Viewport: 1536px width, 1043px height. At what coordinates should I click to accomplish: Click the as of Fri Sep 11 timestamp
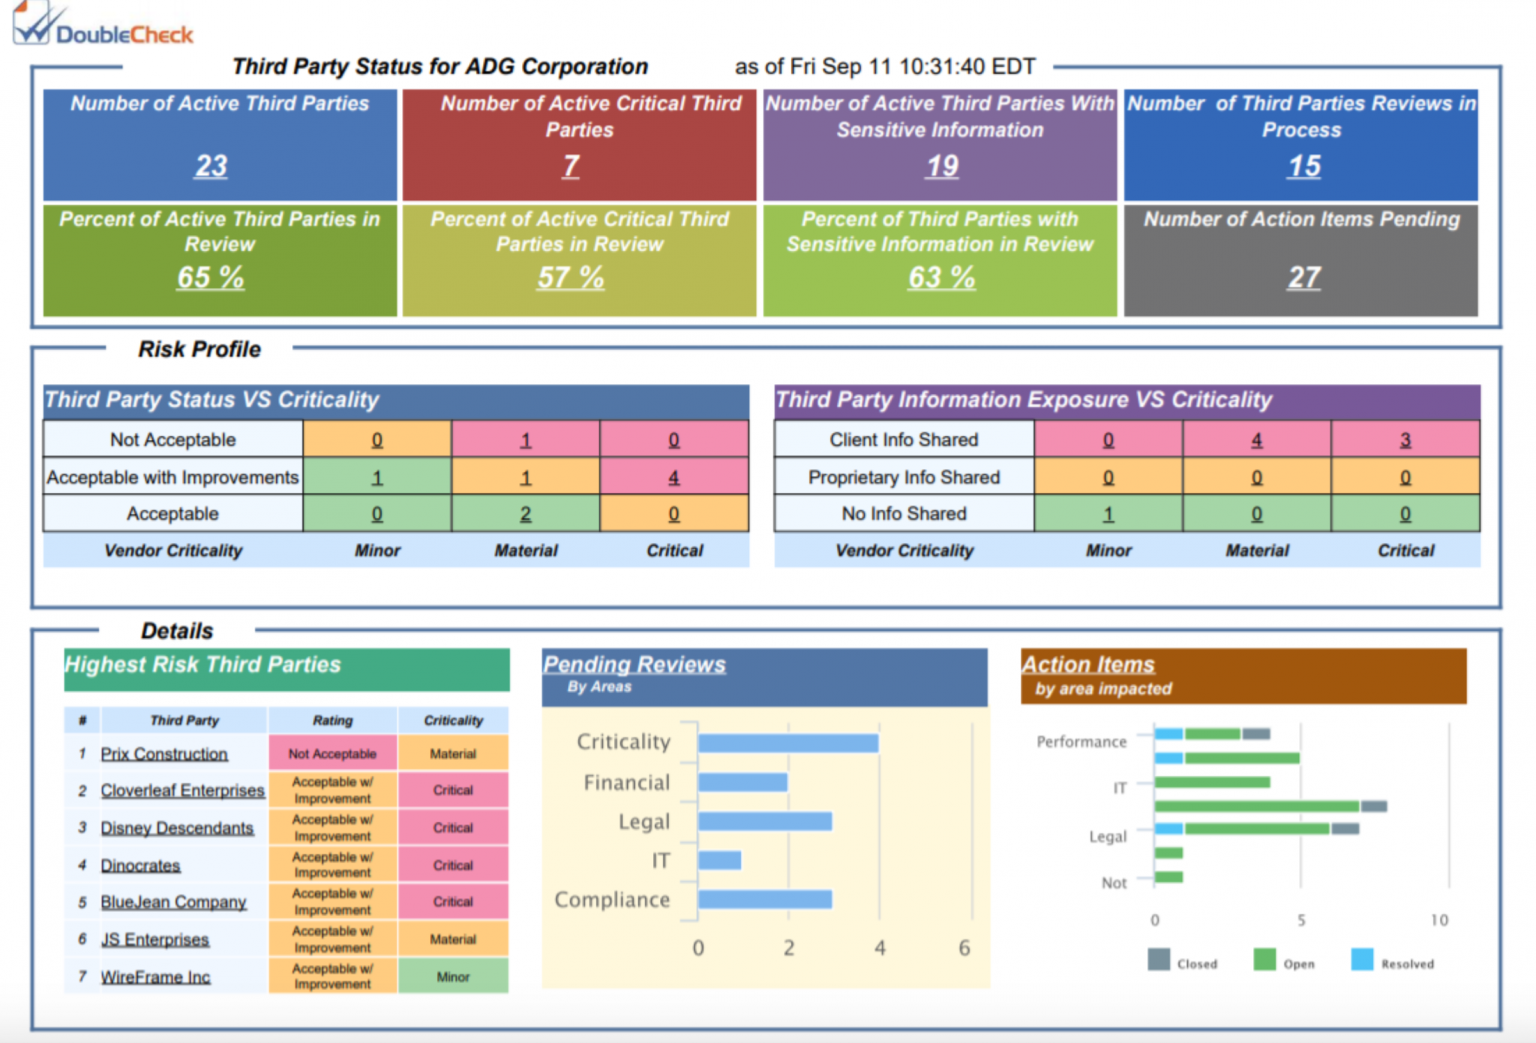pos(885,67)
